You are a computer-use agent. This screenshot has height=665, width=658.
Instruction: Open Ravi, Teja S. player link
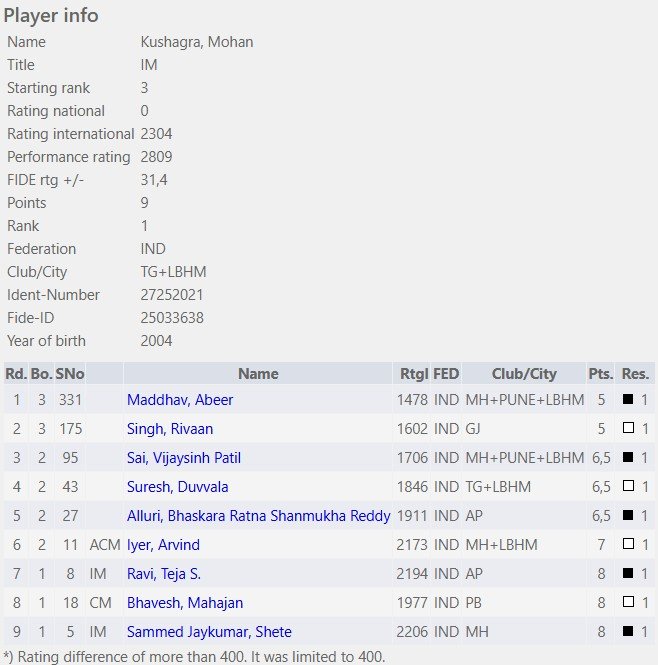pyautogui.click(x=164, y=574)
